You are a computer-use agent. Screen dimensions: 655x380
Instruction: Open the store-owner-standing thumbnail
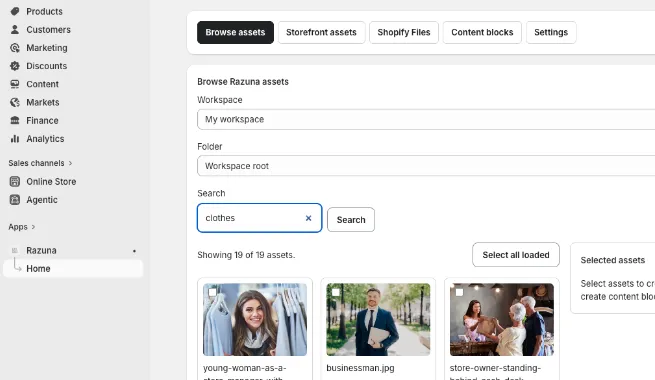pyautogui.click(x=502, y=320)
